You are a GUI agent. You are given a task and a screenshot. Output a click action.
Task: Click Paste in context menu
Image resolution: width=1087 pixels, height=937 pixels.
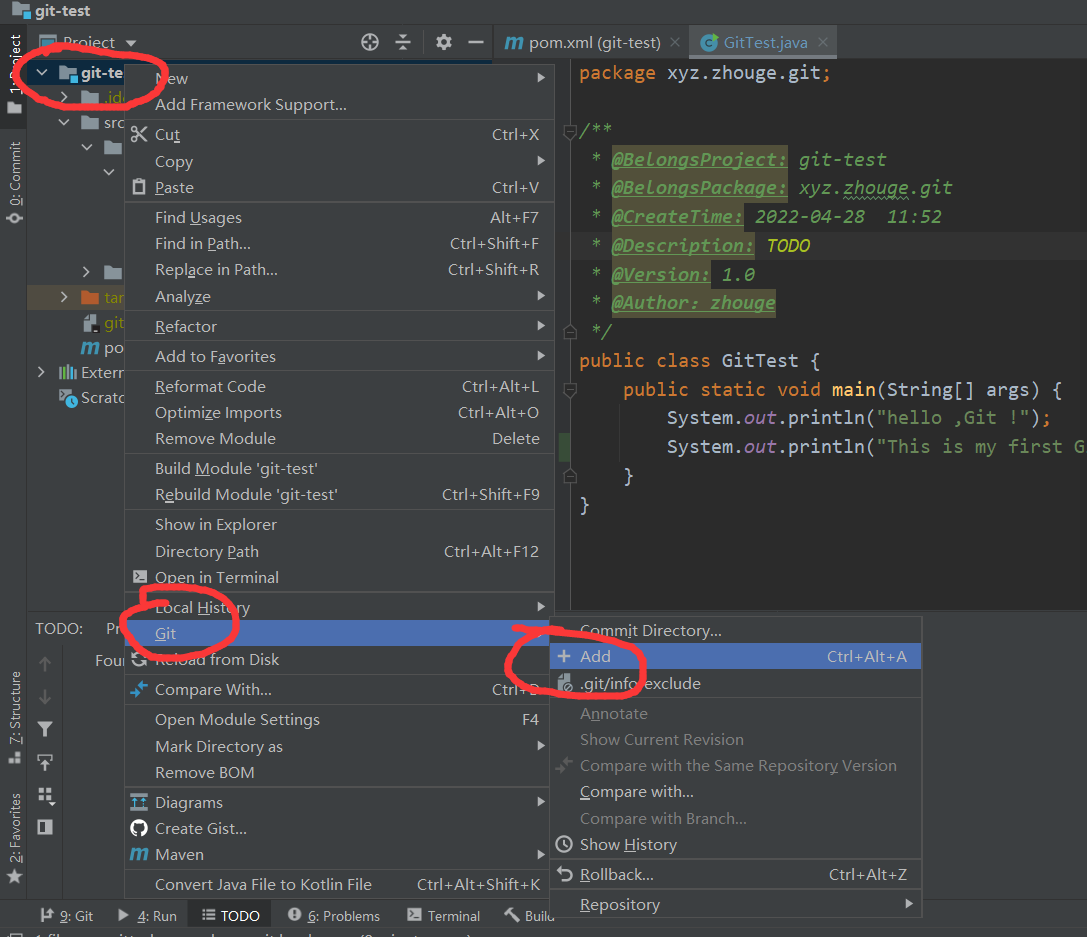click(x=339, y=188)
